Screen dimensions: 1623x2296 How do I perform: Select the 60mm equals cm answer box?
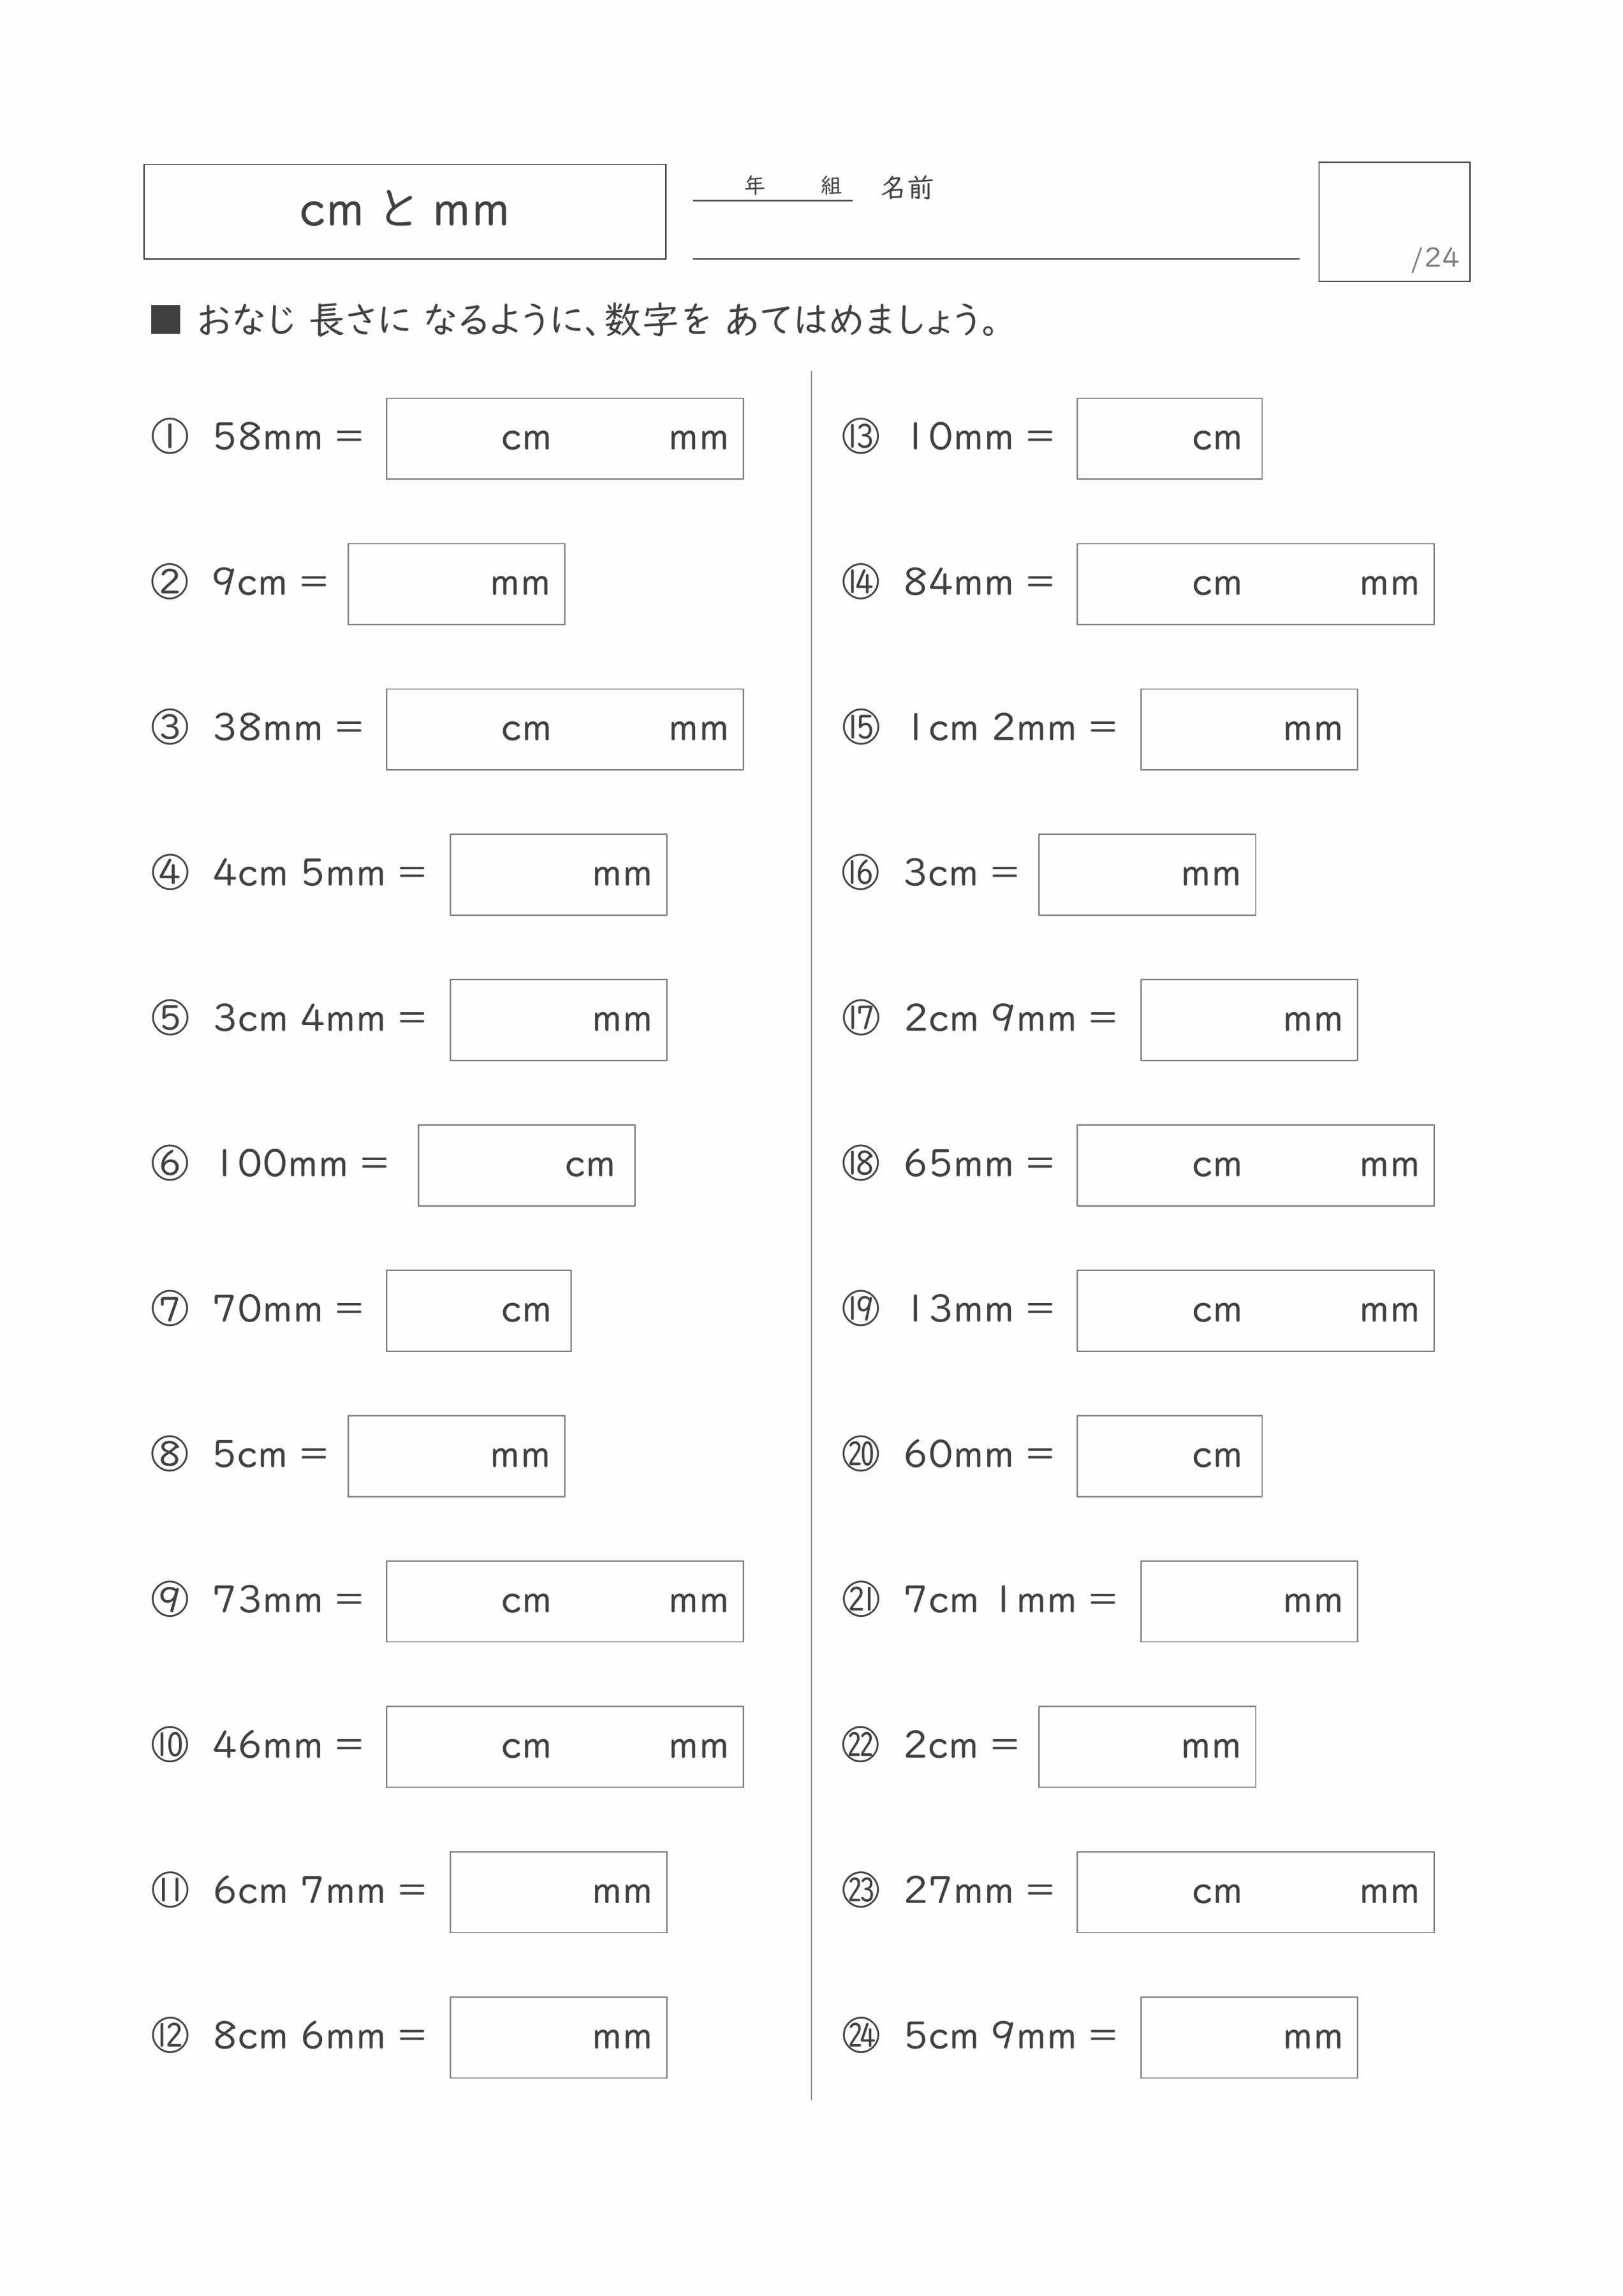click(x=1169, y=1456)
